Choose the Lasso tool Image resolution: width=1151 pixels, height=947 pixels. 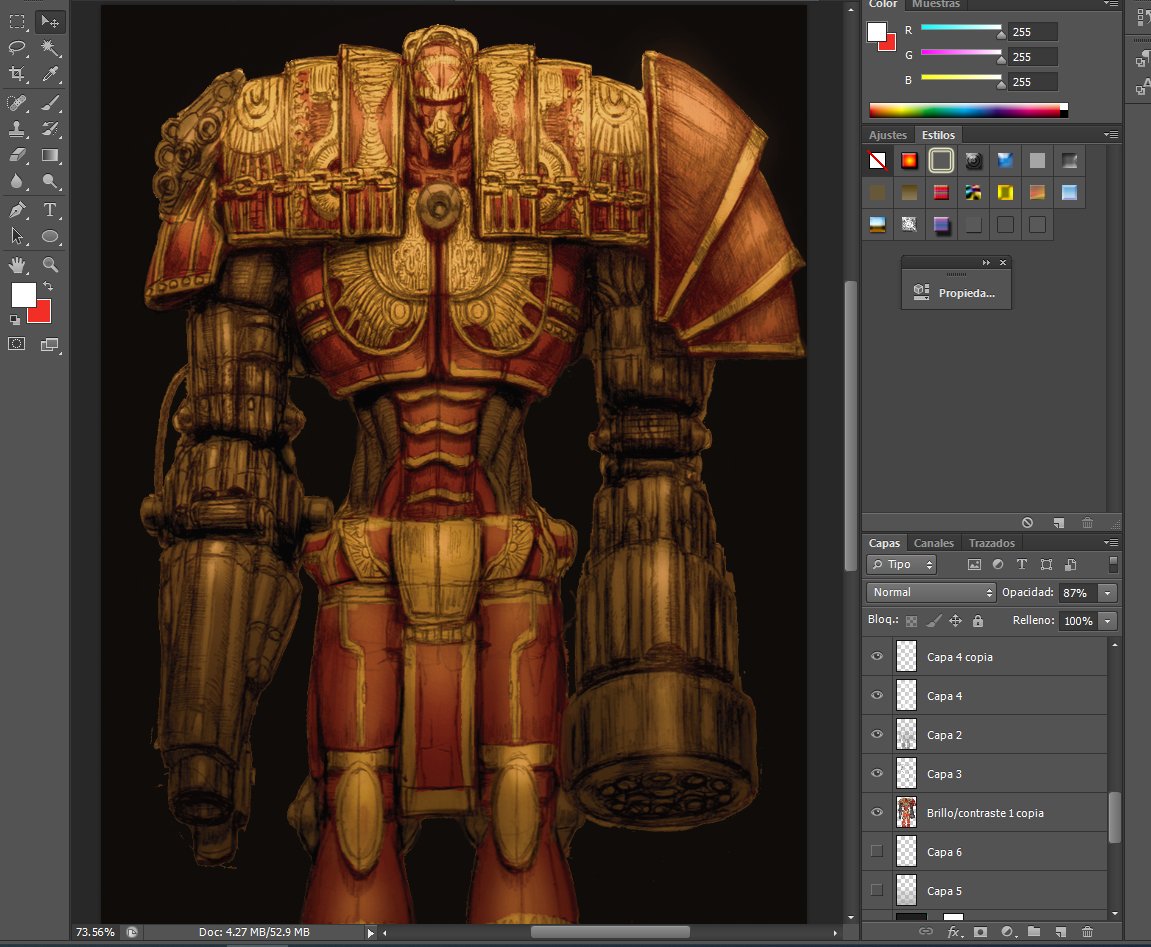(18, 48)
